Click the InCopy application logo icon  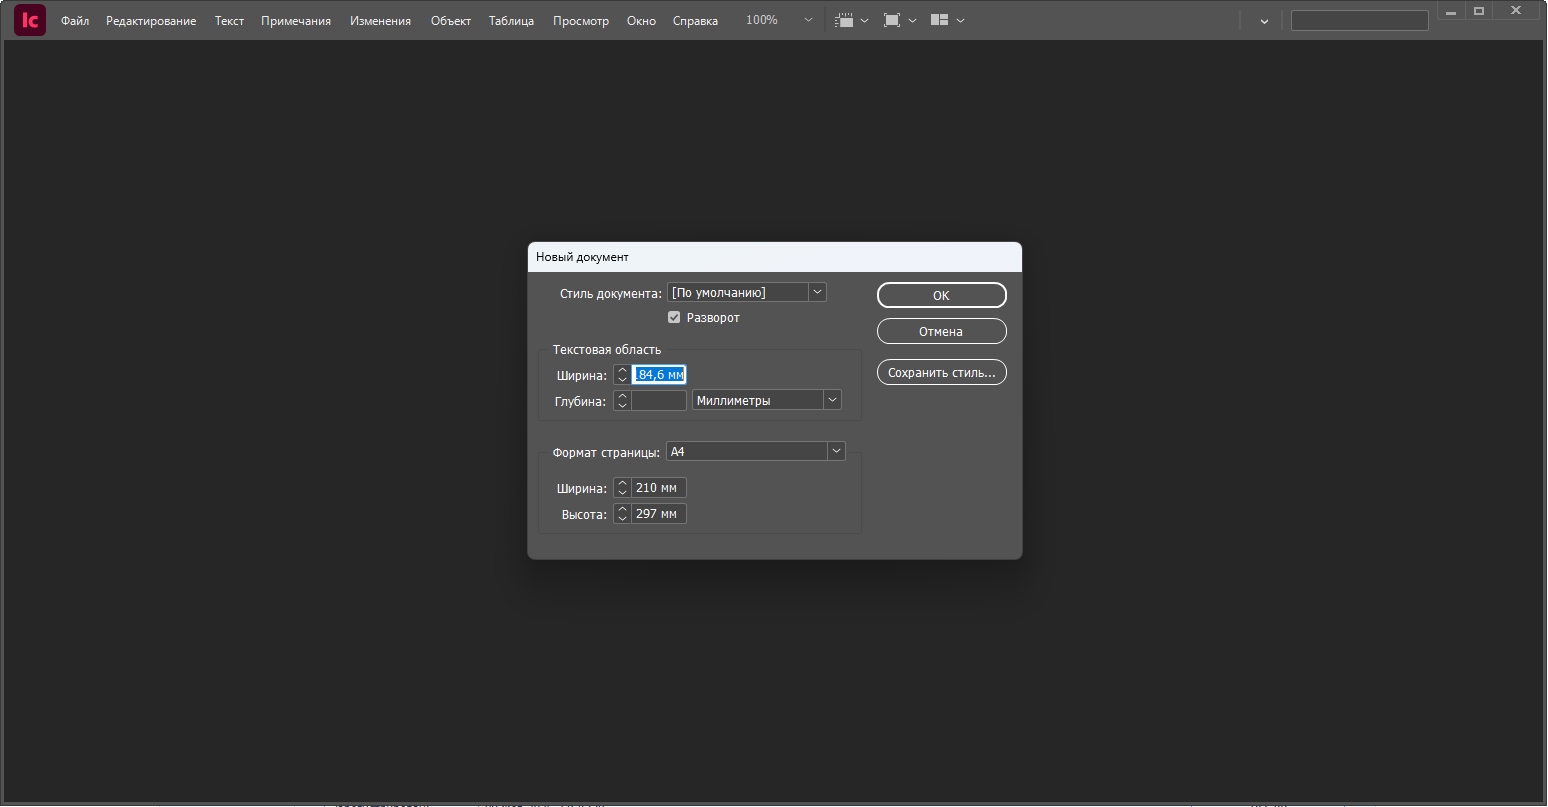point(30,20)
